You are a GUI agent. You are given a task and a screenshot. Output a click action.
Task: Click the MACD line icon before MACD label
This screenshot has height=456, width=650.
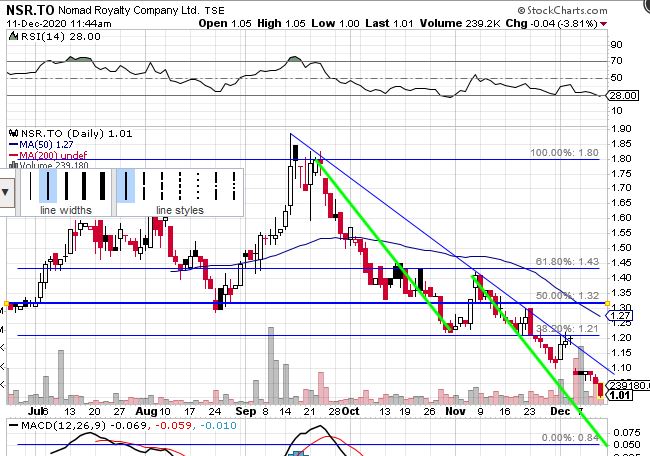click(x=14, y=426)
